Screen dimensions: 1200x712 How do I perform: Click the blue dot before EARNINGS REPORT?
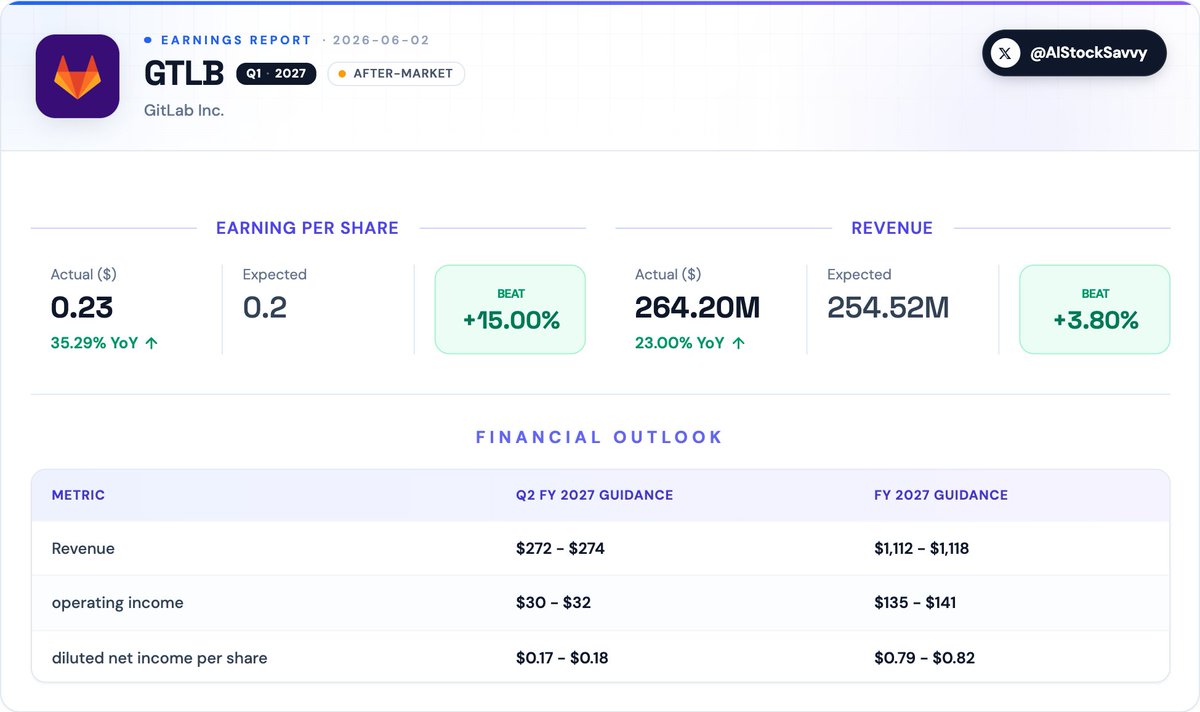[x=148, y=40]
